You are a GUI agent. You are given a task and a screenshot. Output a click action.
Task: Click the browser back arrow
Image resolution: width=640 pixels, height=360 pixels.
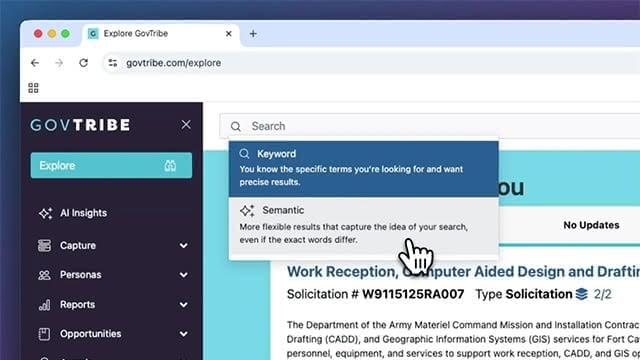[35, 63]
